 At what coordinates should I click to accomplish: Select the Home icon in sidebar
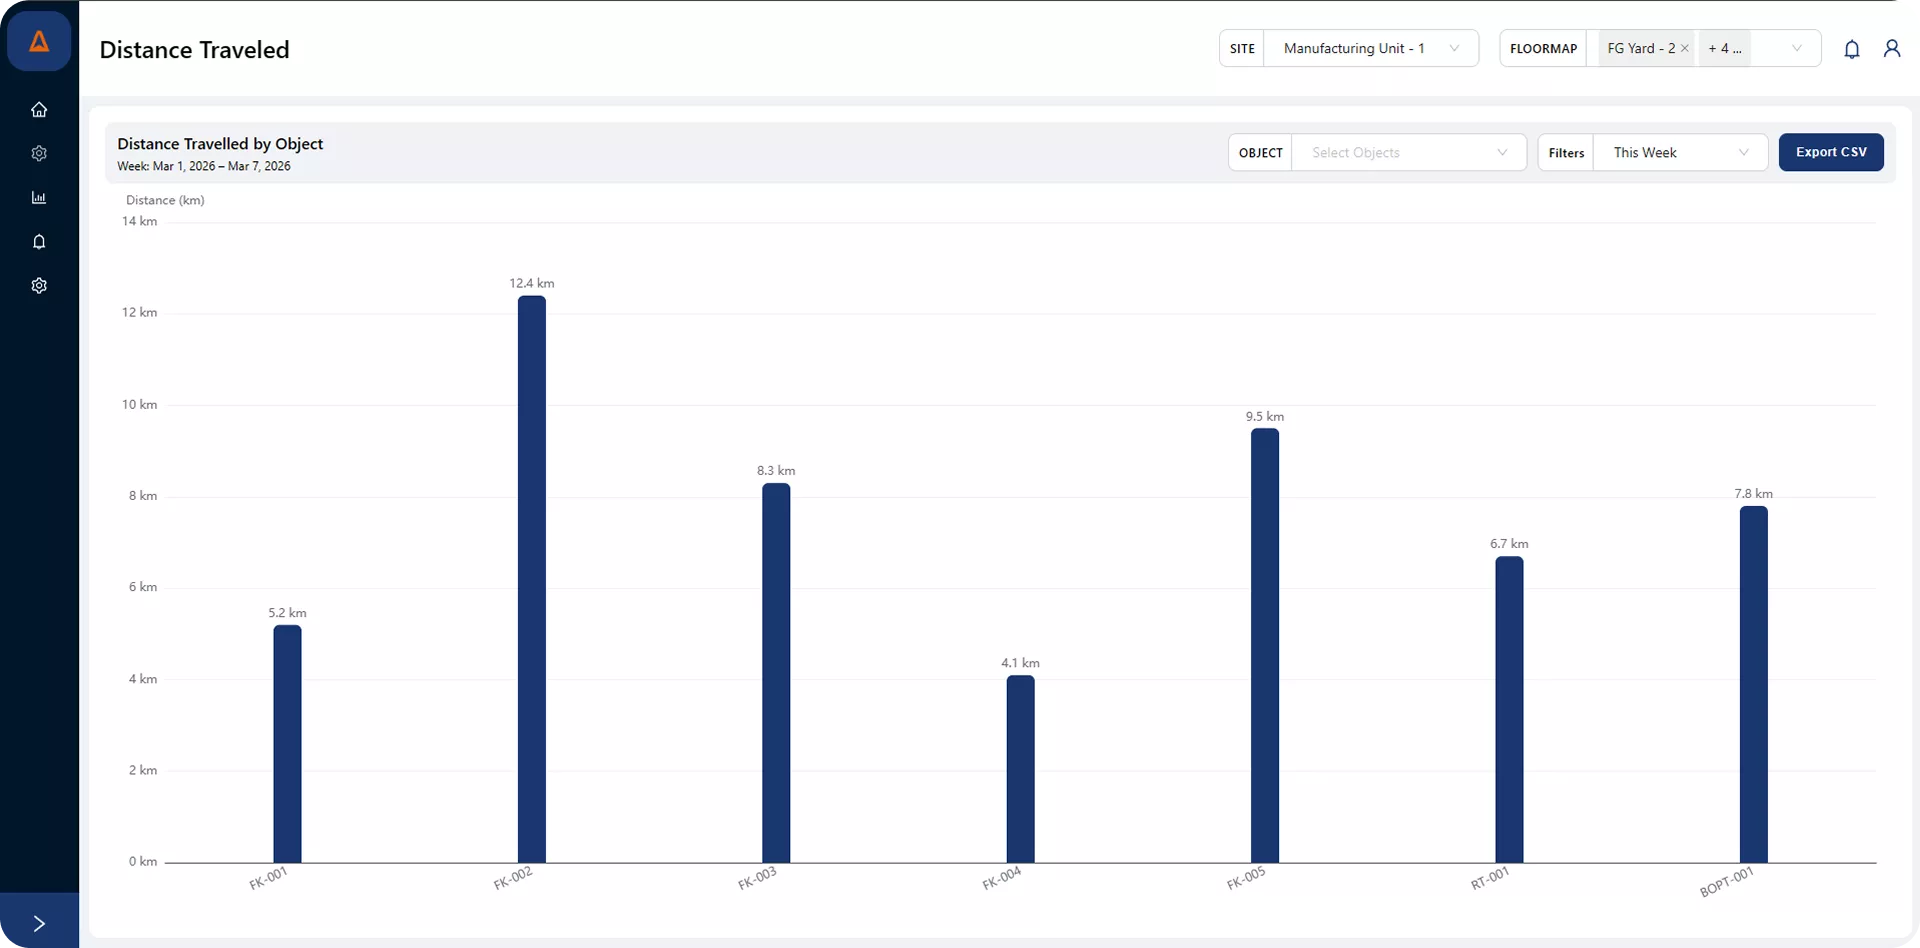click(x=39, y=109)
